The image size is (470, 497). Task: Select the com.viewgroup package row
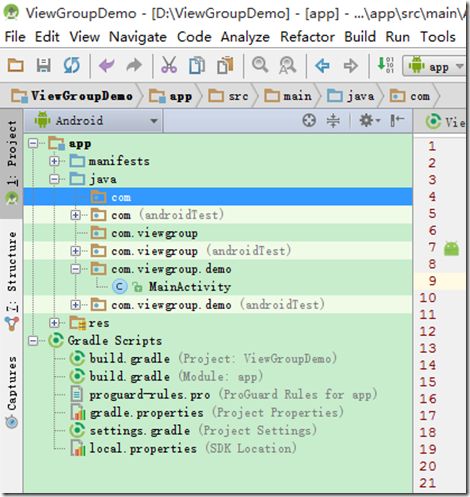tap(218, 233)
